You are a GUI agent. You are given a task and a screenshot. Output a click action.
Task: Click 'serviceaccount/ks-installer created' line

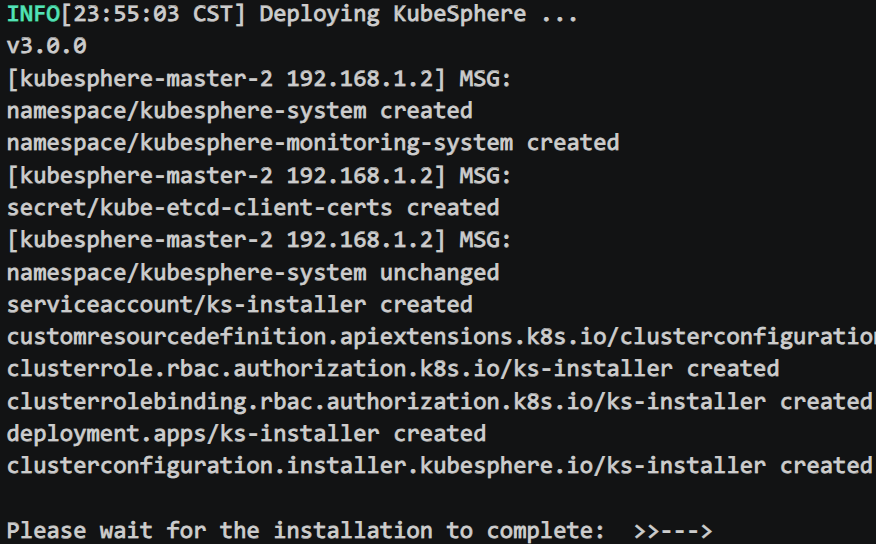240,305
